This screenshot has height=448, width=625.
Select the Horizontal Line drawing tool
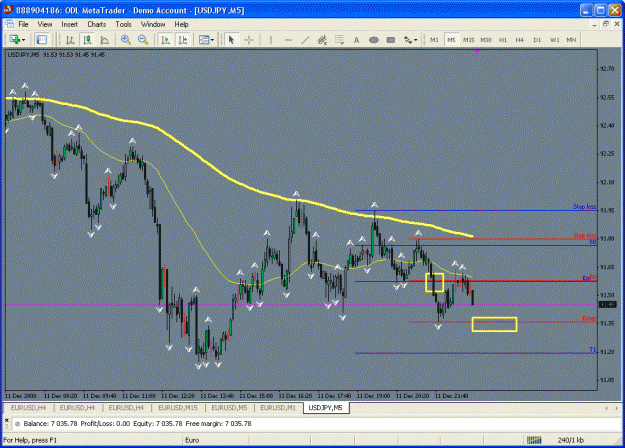(288, 39)
